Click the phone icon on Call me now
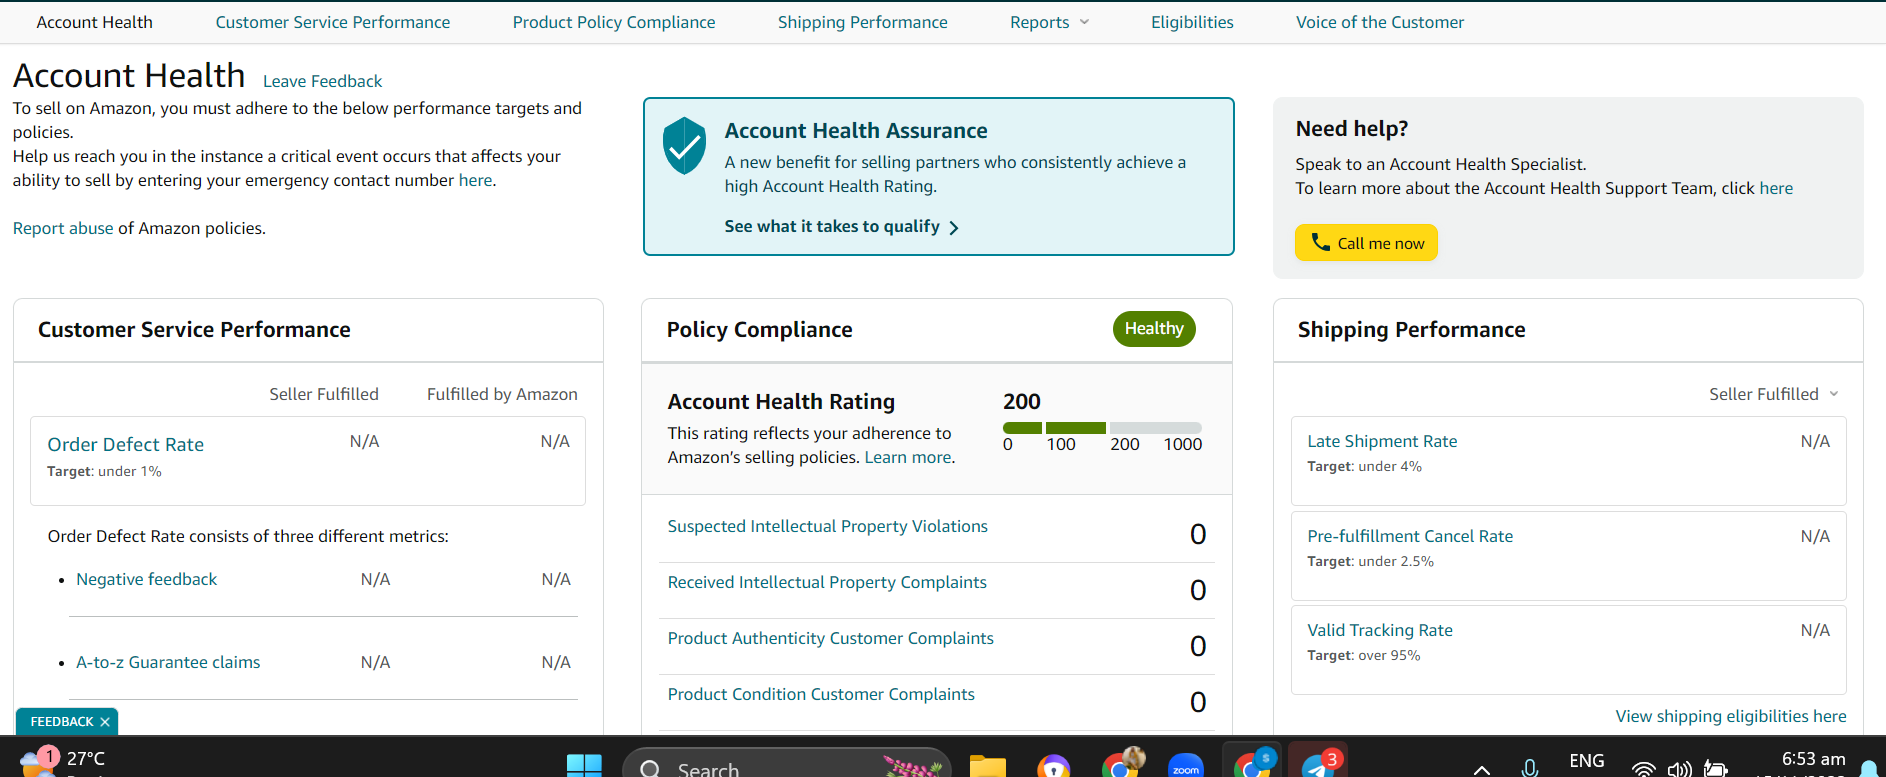 coord(1320,242)
